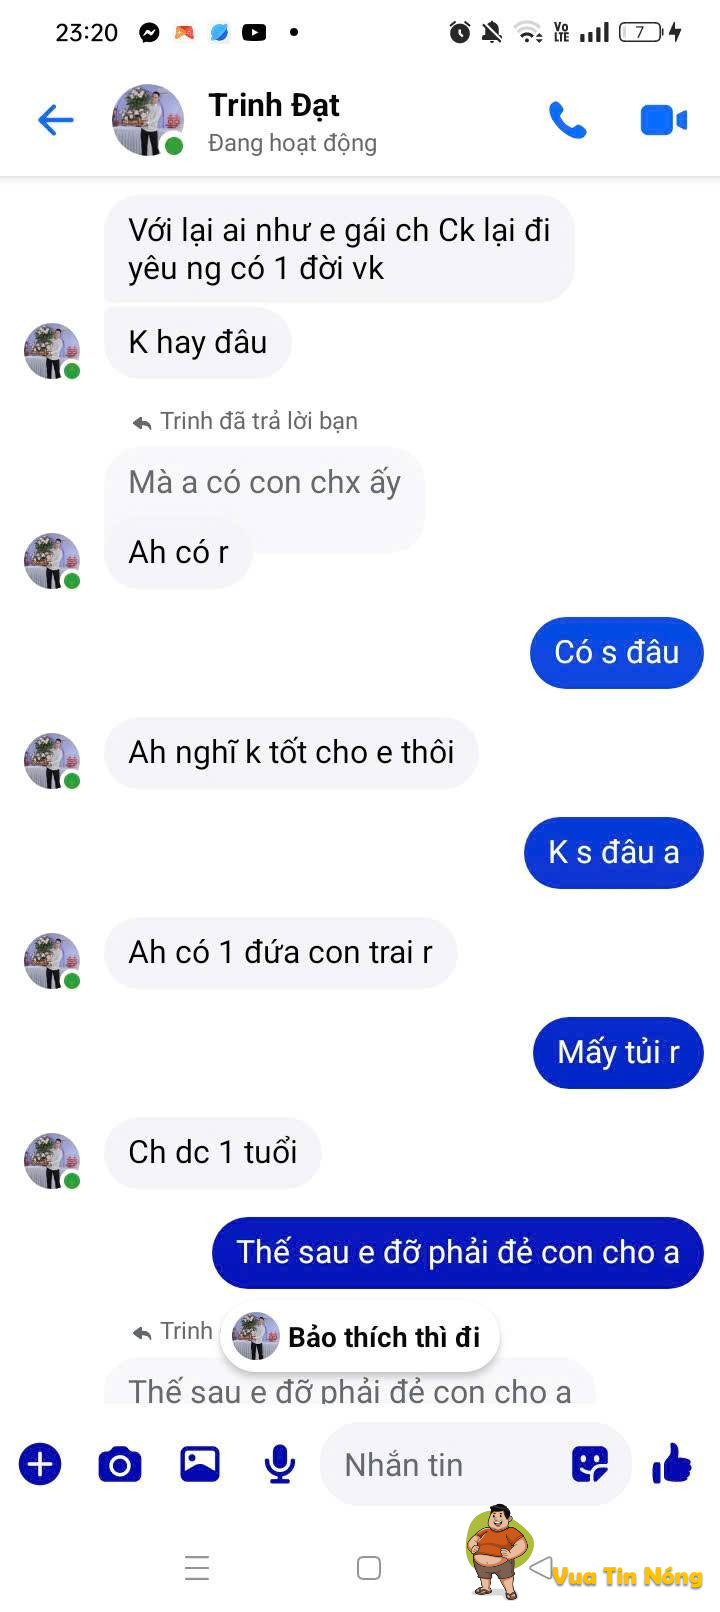Viewport: 720px width, 1612px height.
Task: Tap the 'Ah có 1 đứa con trai r' message
Action: pyautogui.click(x=281, y=952)
